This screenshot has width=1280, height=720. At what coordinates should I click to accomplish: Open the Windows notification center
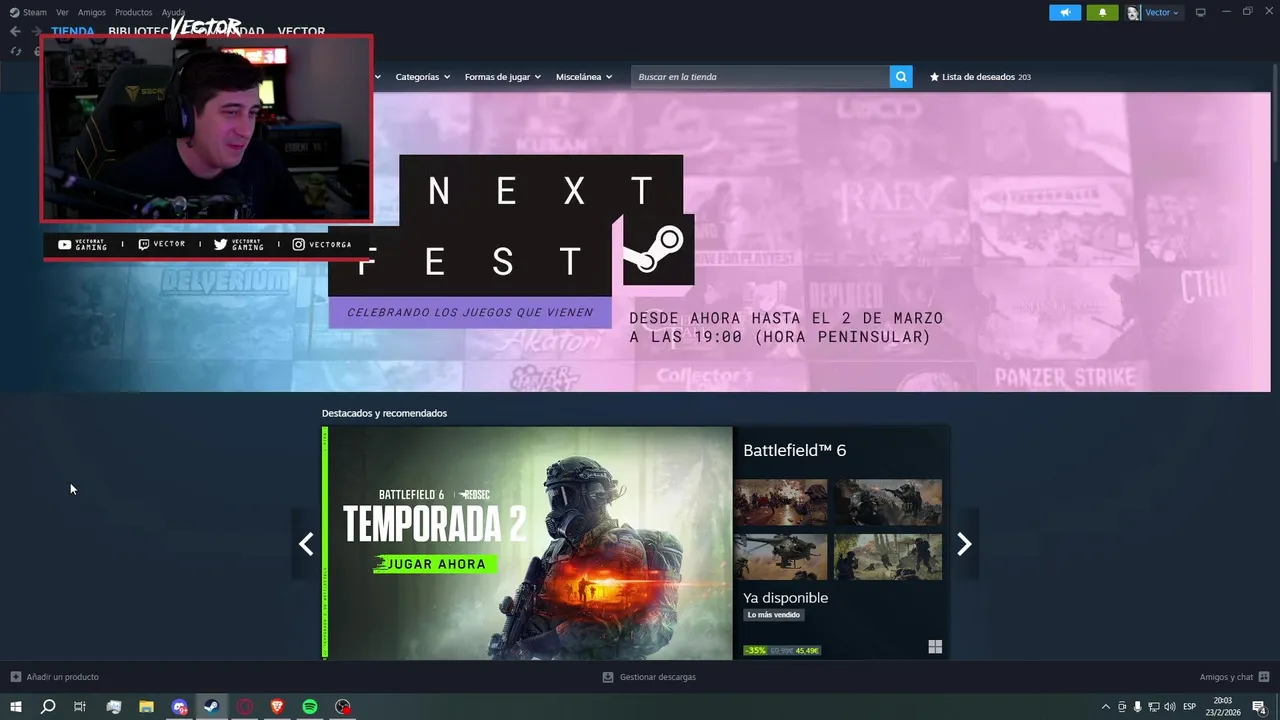(x=1260, y=707)
